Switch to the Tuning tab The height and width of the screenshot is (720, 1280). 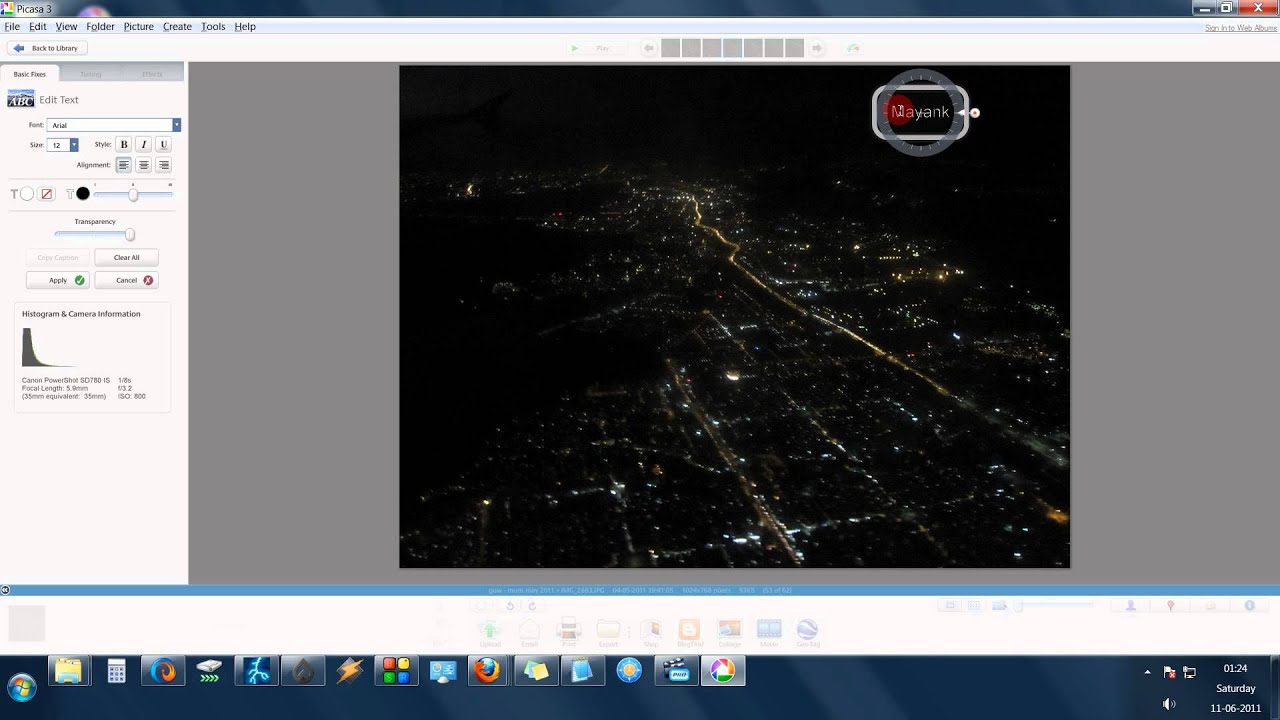coord(91,73)
